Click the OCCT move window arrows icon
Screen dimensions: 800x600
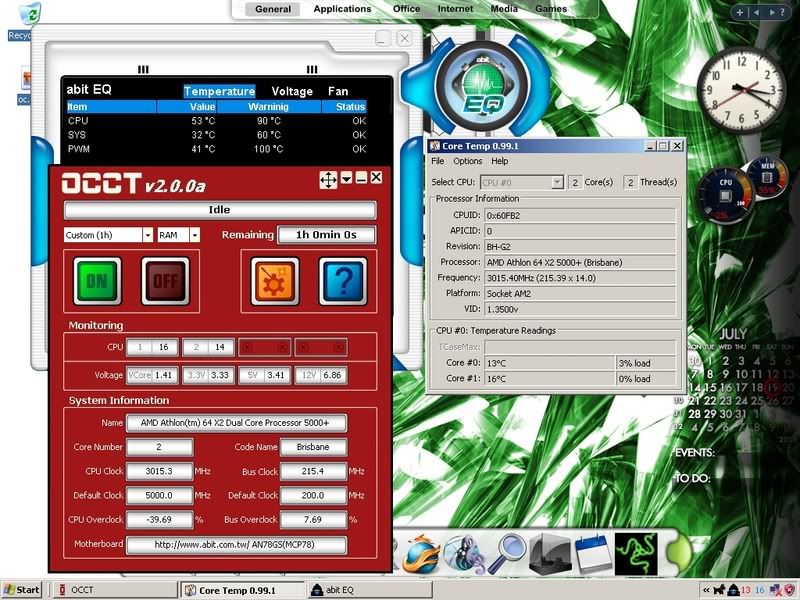(328, 179)
